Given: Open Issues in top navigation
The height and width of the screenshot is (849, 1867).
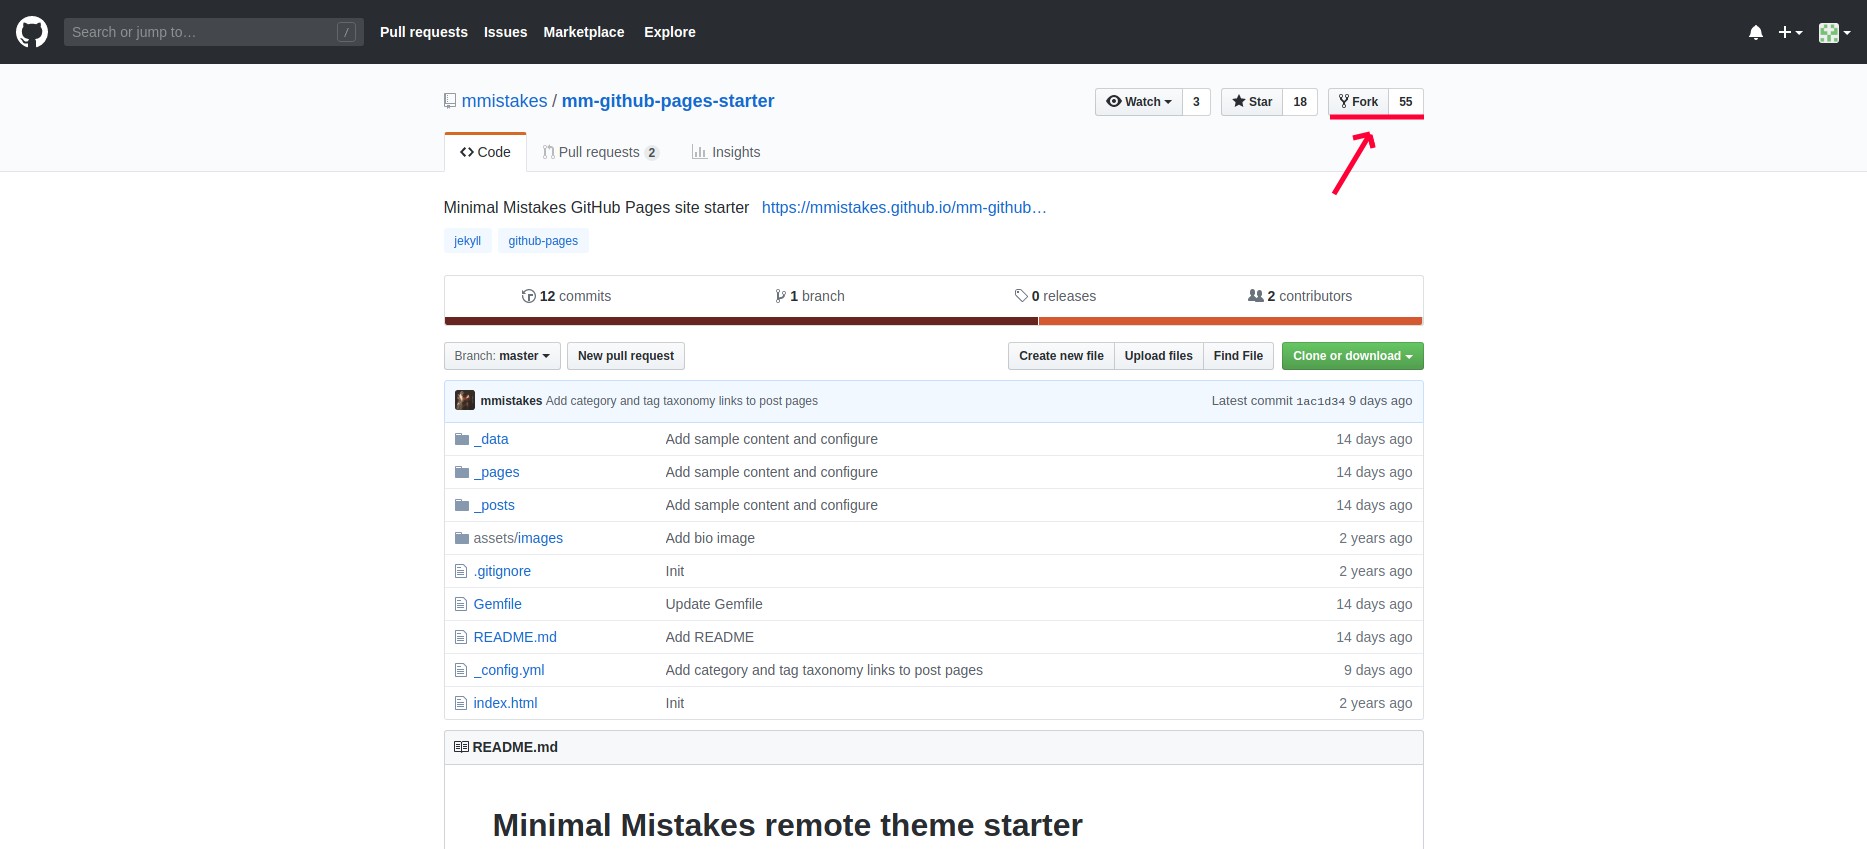Looking at the screenshot, I should (505, 32).
